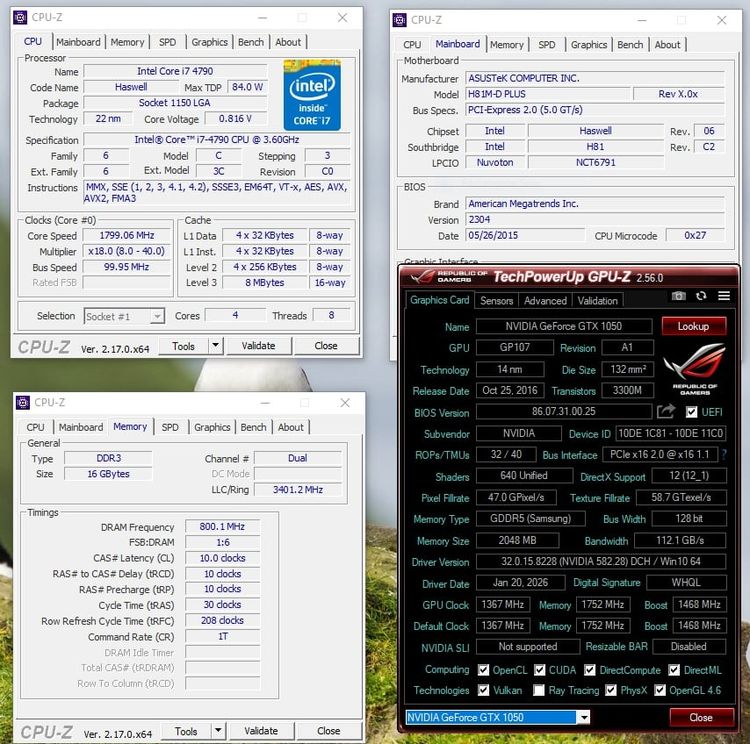Enable the Ray Tracing checkbox
The image size is (750, 744).
[x=539, y=690]
